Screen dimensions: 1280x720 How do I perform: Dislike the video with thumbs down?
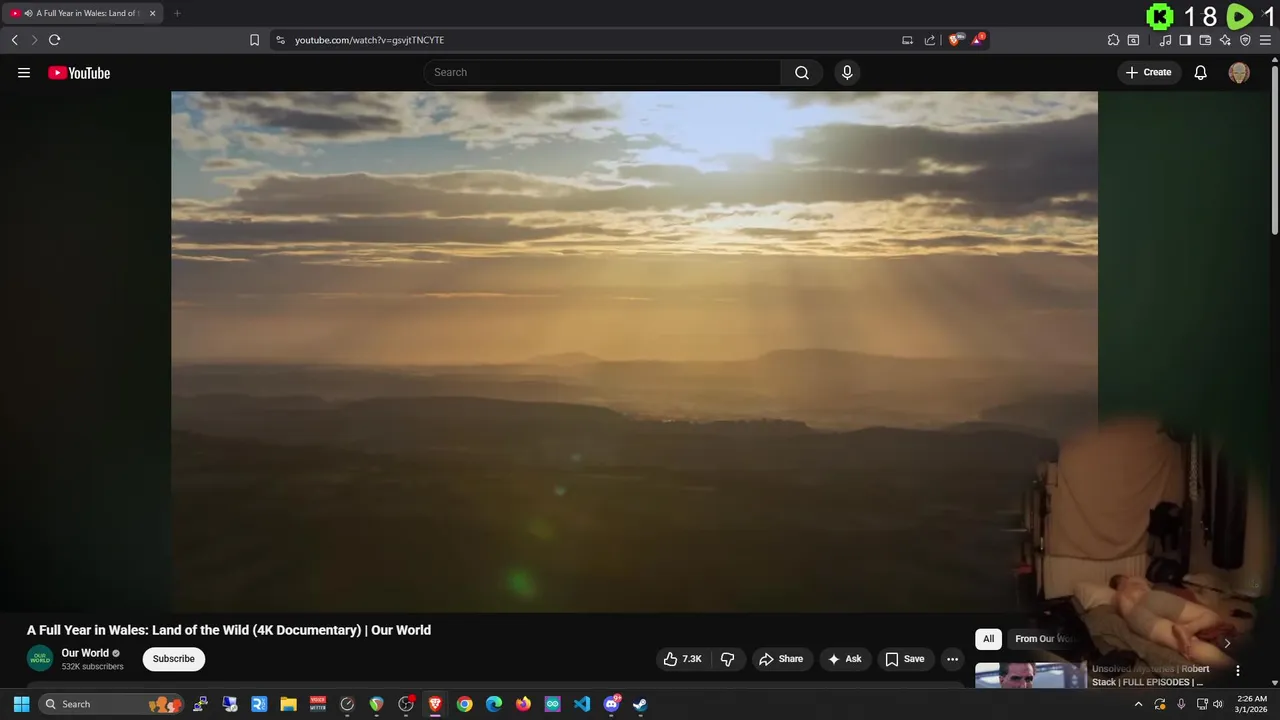727,659
